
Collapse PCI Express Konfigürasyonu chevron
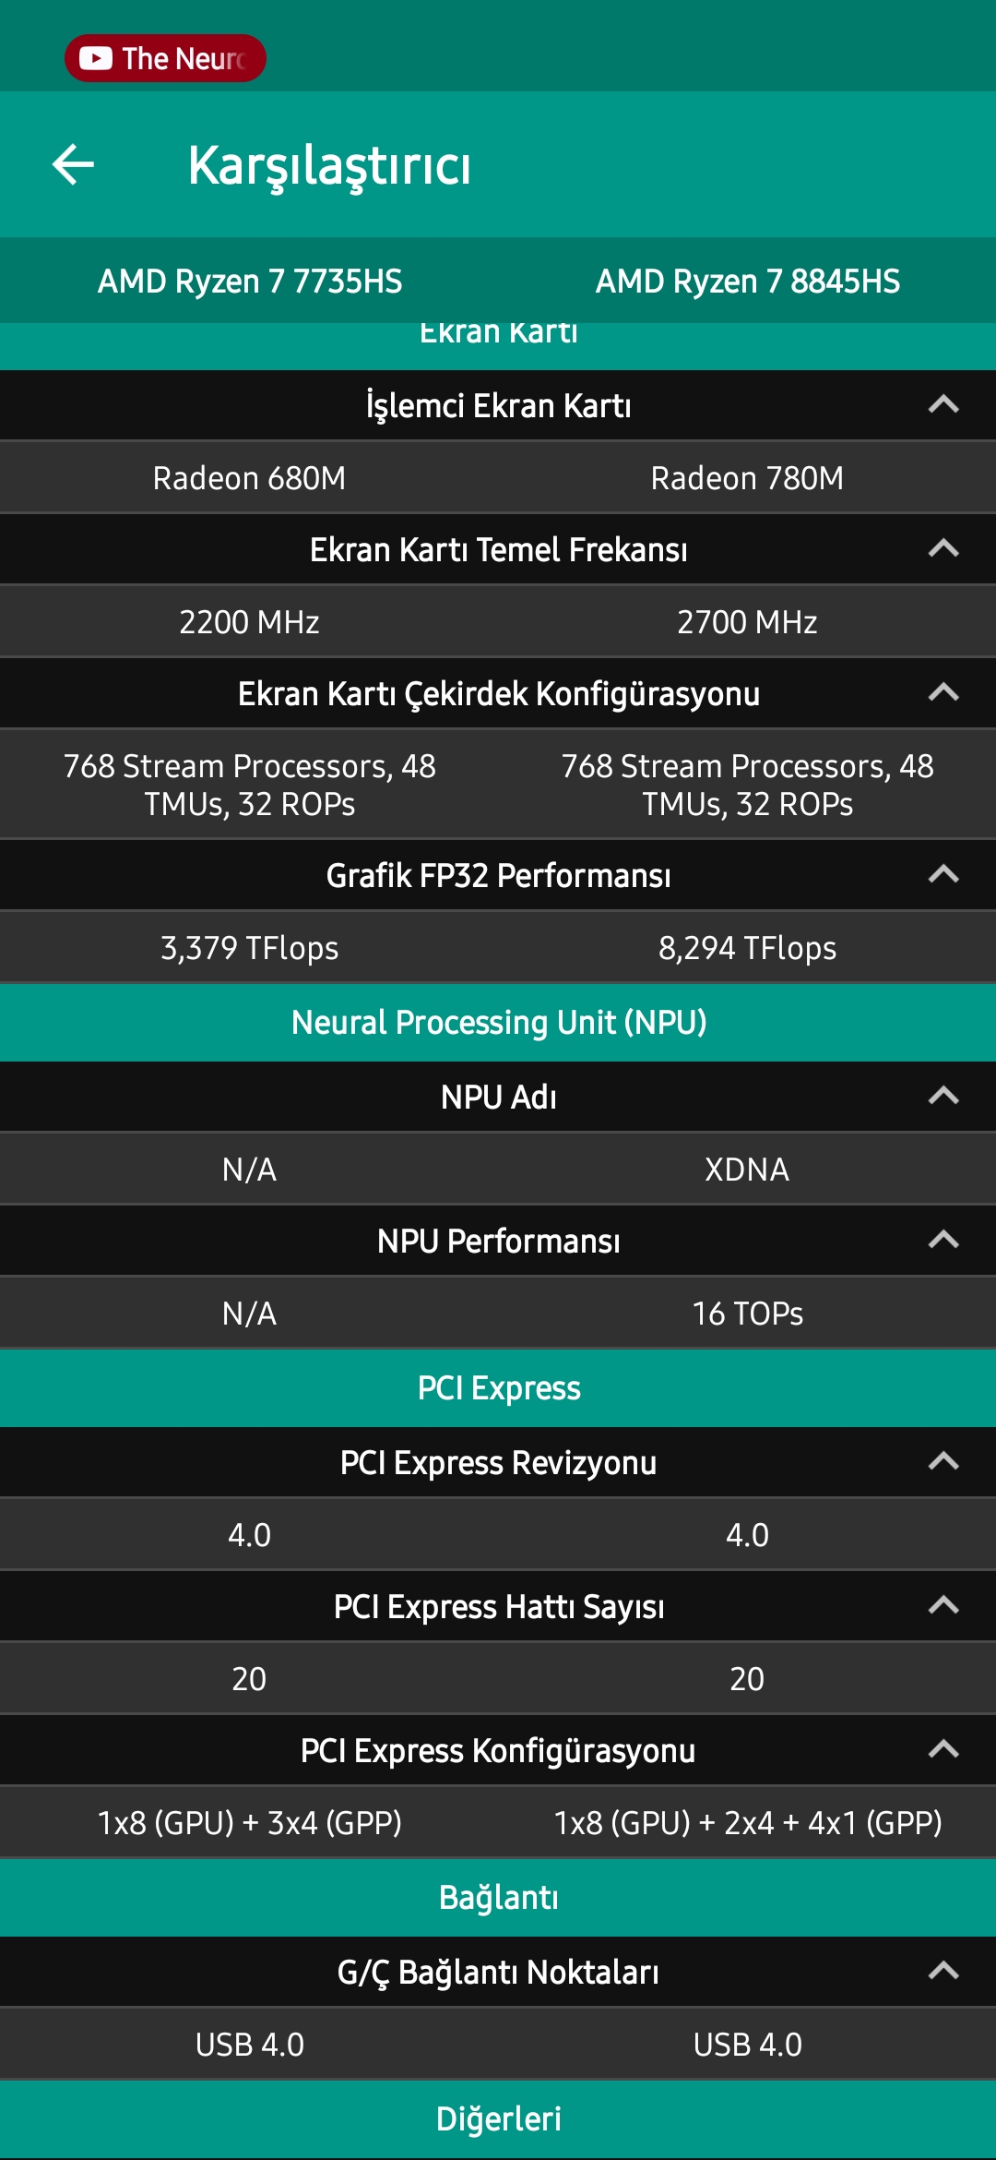943,1750
